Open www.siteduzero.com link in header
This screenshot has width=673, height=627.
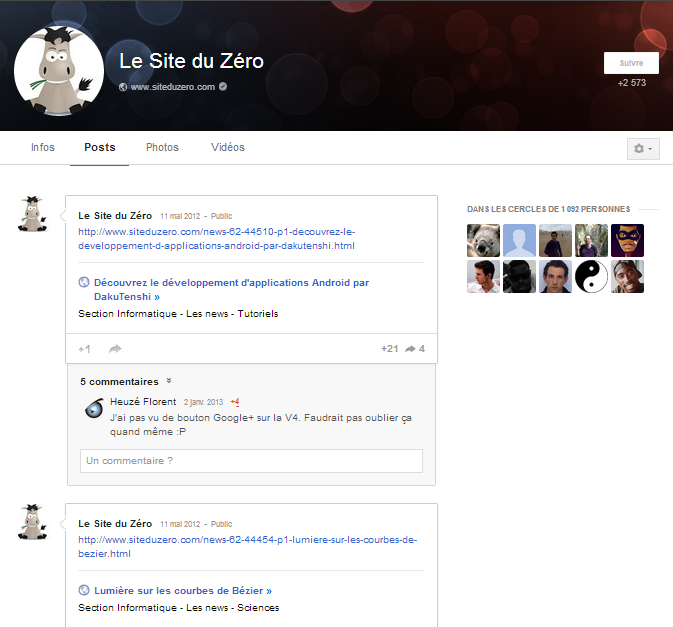[173, 87]
